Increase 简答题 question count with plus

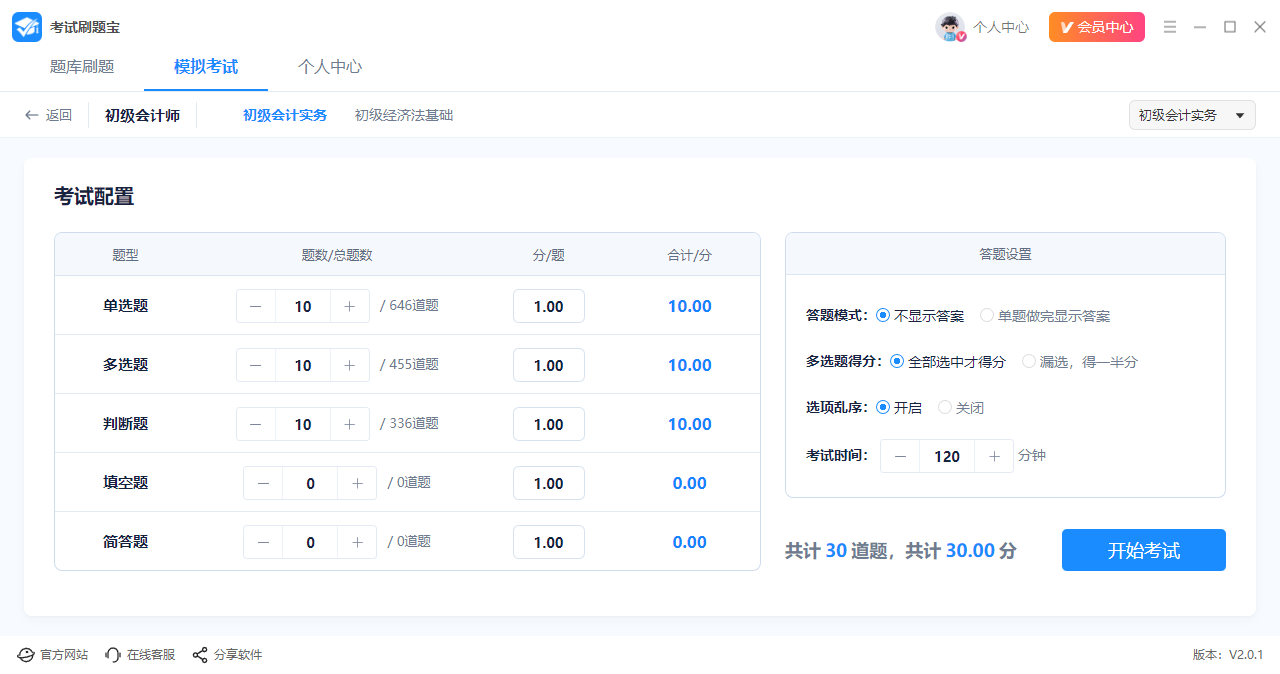[357, 542]
